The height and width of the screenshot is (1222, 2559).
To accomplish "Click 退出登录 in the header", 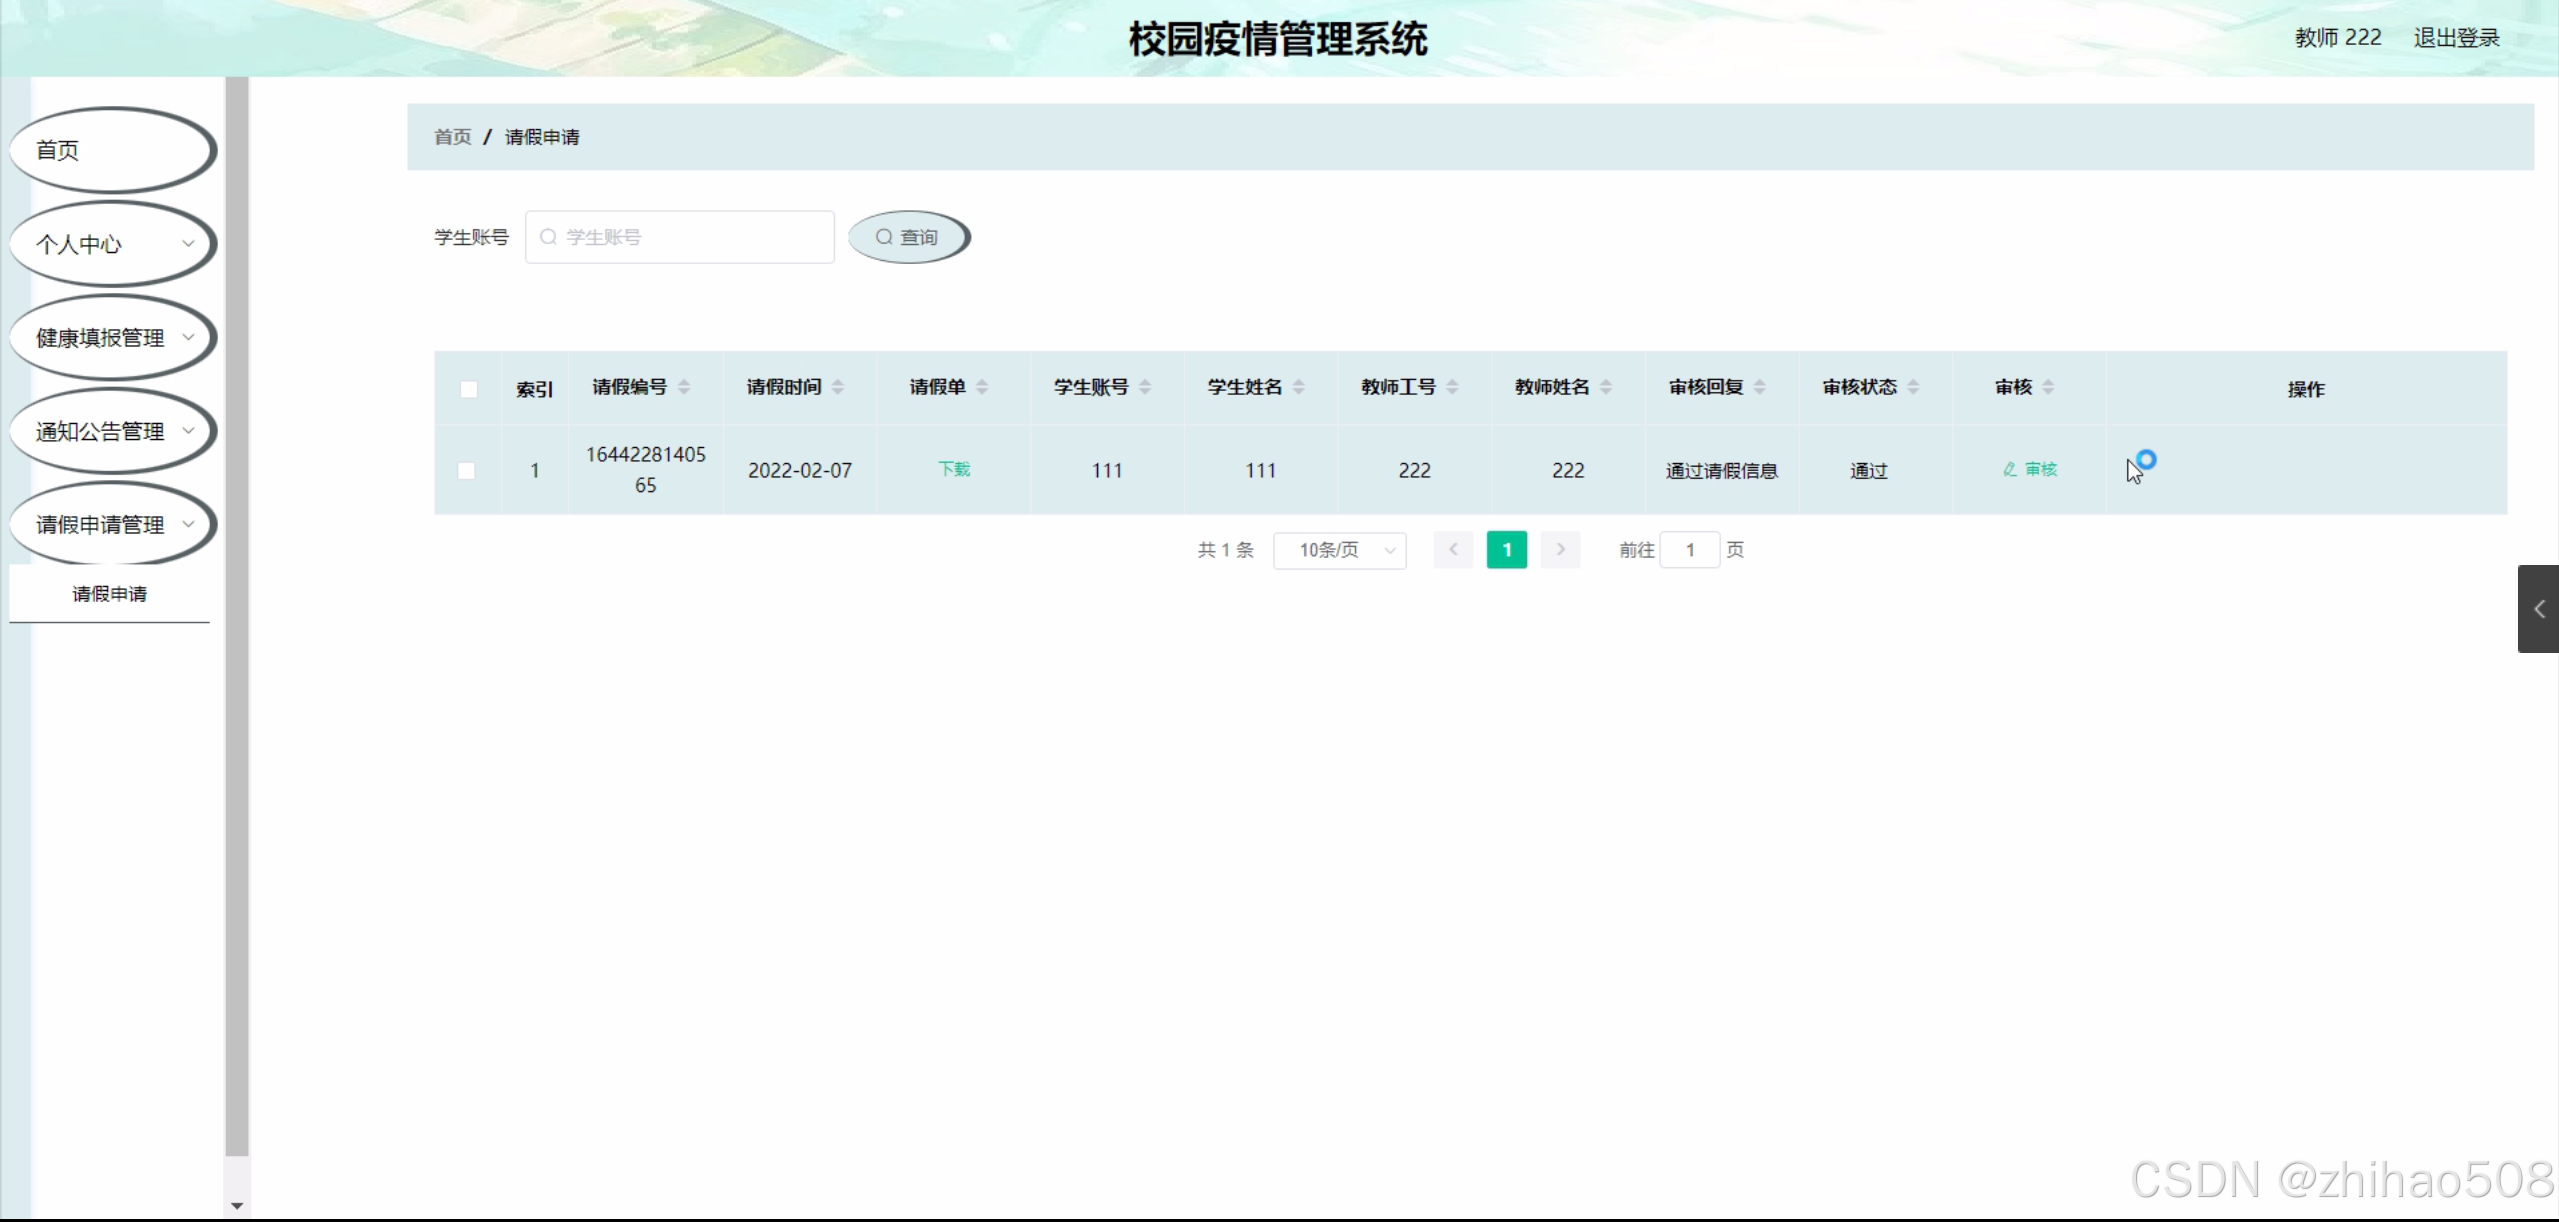I will click(x=2456, y=38).
